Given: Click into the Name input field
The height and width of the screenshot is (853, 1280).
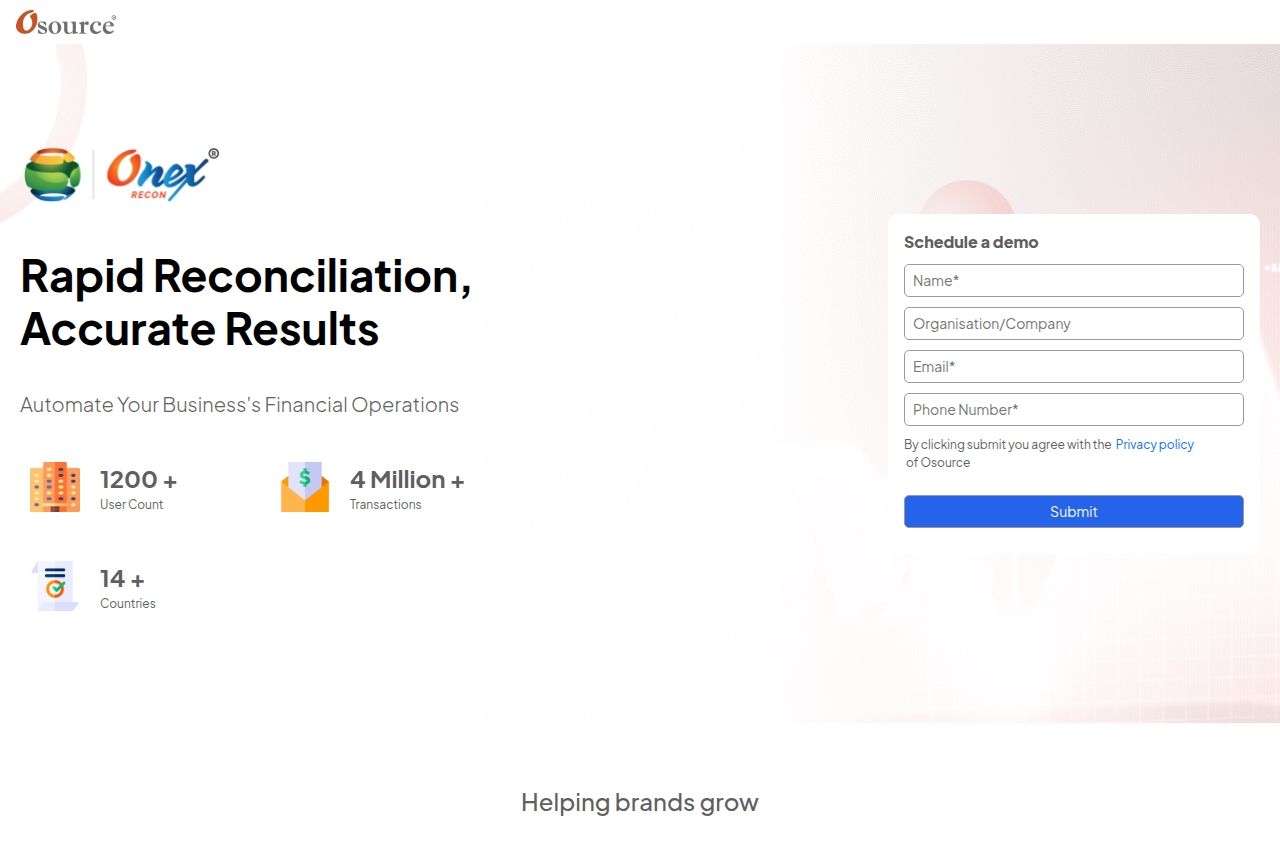Looking at the screenshot, I should click(1073, 280).
